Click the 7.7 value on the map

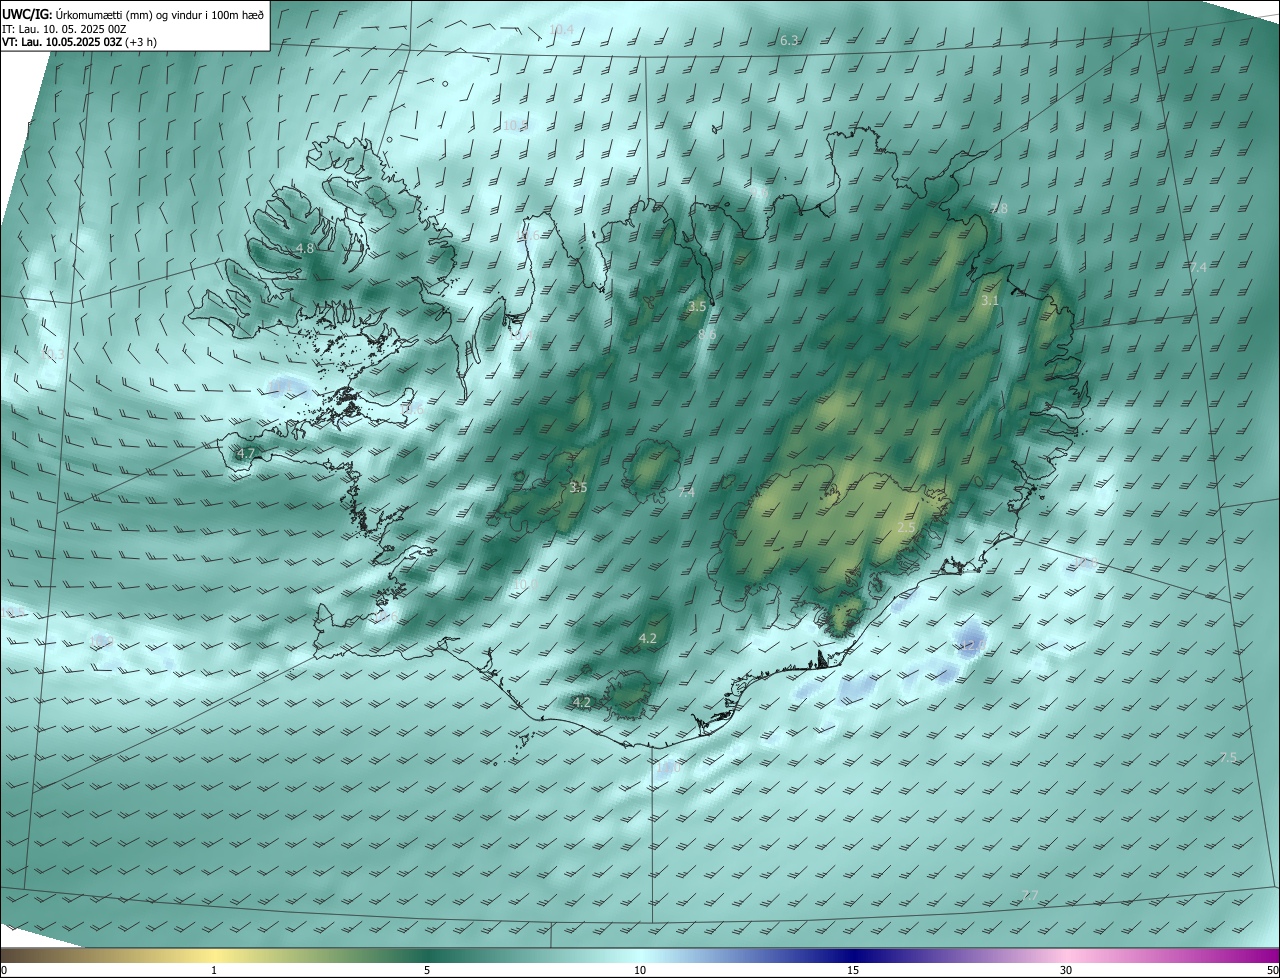tap(1031, 895)
